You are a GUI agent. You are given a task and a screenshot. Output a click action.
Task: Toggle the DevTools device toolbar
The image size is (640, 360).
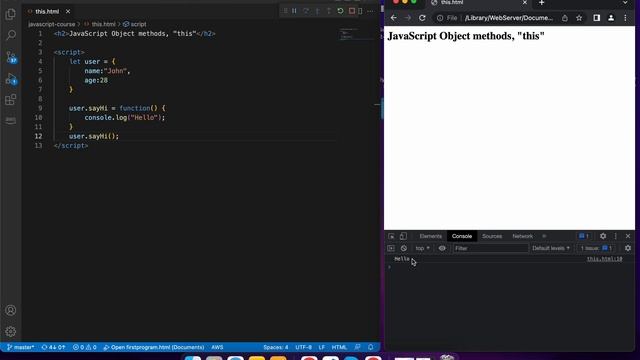click(403, 236)
